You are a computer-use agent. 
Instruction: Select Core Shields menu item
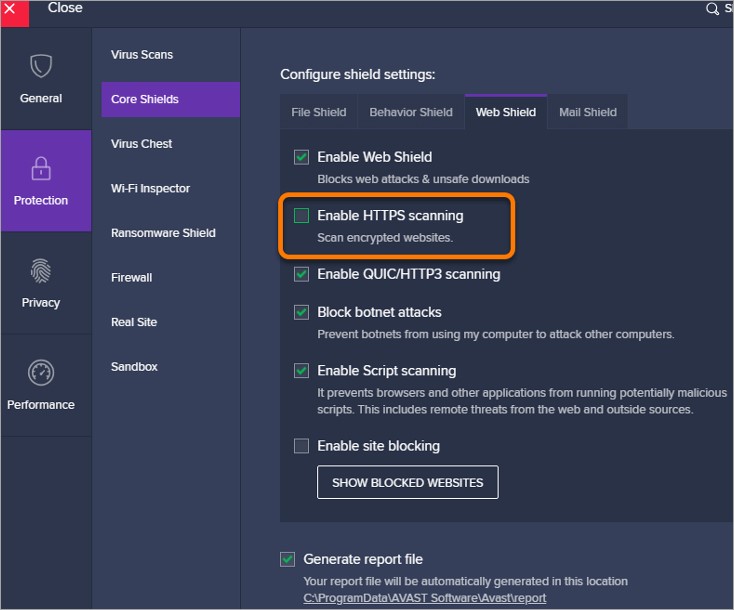[170, 99]
